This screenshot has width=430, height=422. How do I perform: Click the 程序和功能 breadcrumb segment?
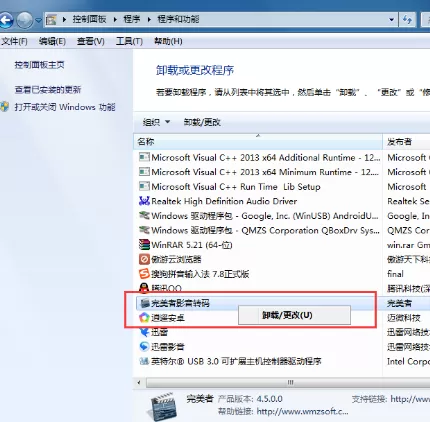pyautogui.click(x=178, y=19)
